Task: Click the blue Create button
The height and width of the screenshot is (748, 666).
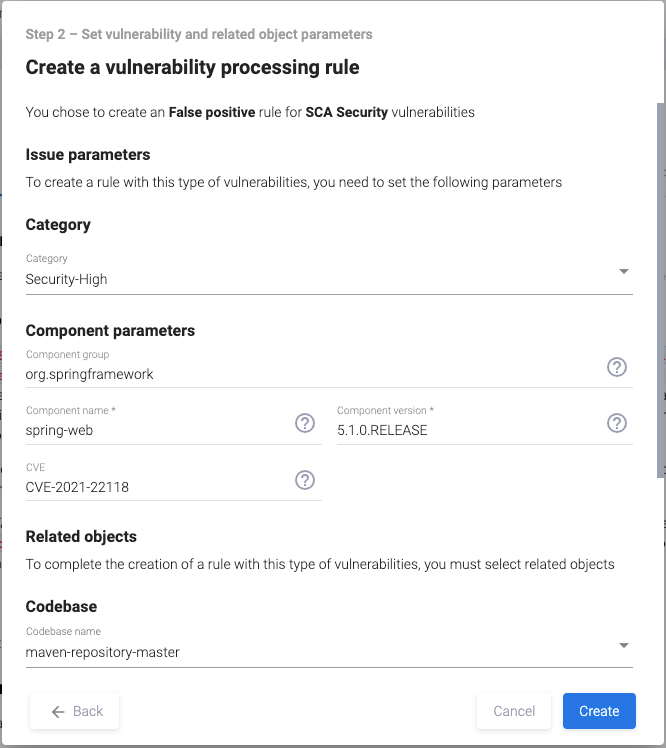Action: click(599, 711)
